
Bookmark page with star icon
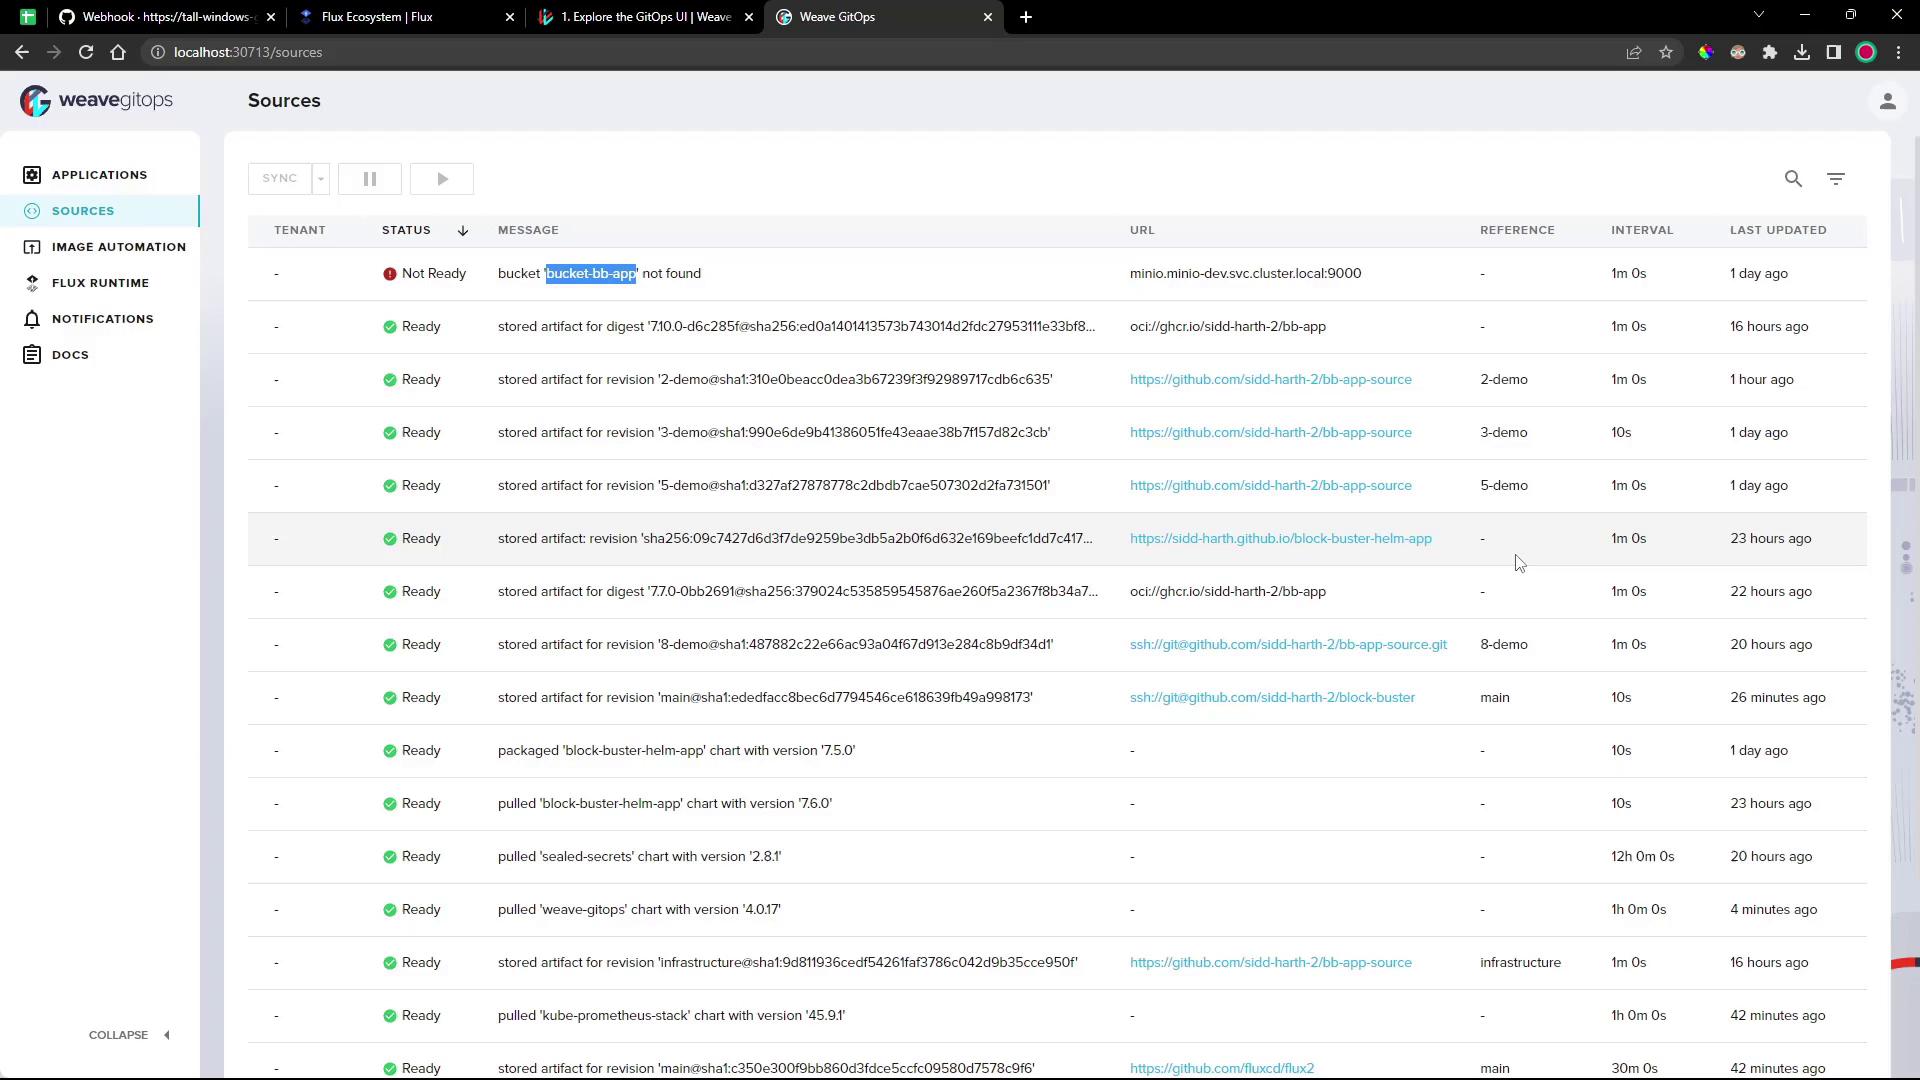click(1666, 52)
